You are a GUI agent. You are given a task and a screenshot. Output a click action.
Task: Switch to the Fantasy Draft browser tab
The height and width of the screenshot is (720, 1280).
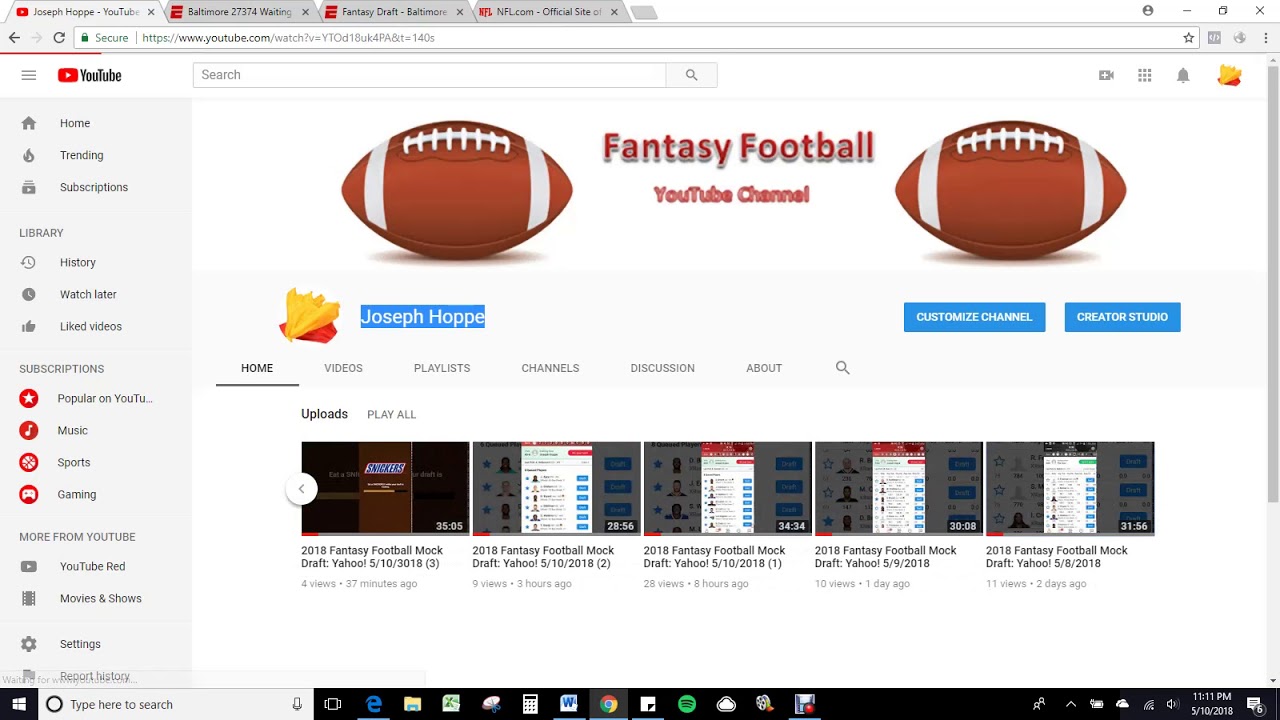394,12
